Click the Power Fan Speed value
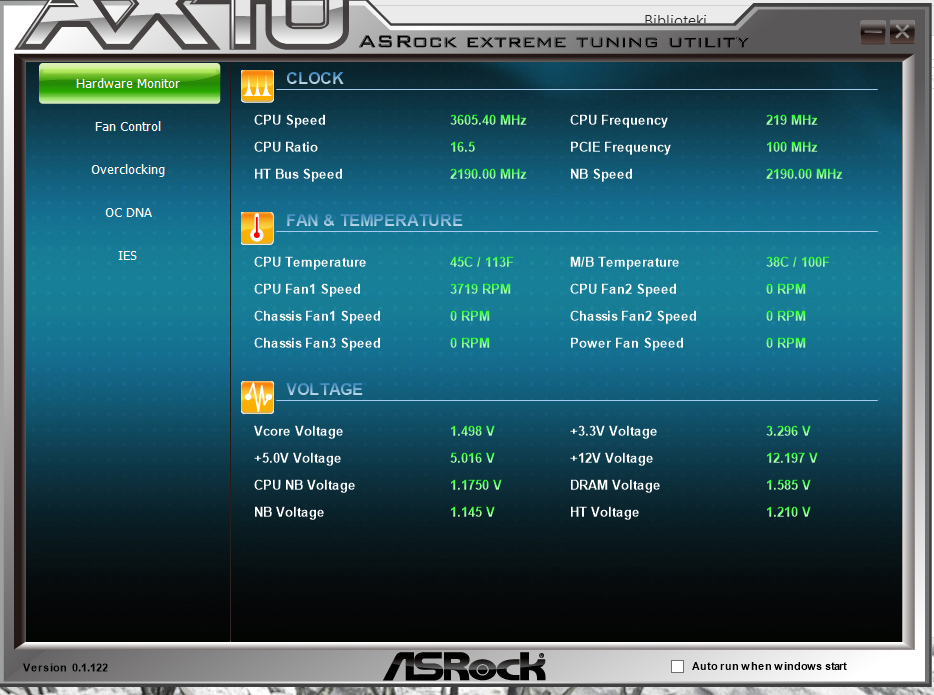 pyautogui.click(x=786, y=343)
